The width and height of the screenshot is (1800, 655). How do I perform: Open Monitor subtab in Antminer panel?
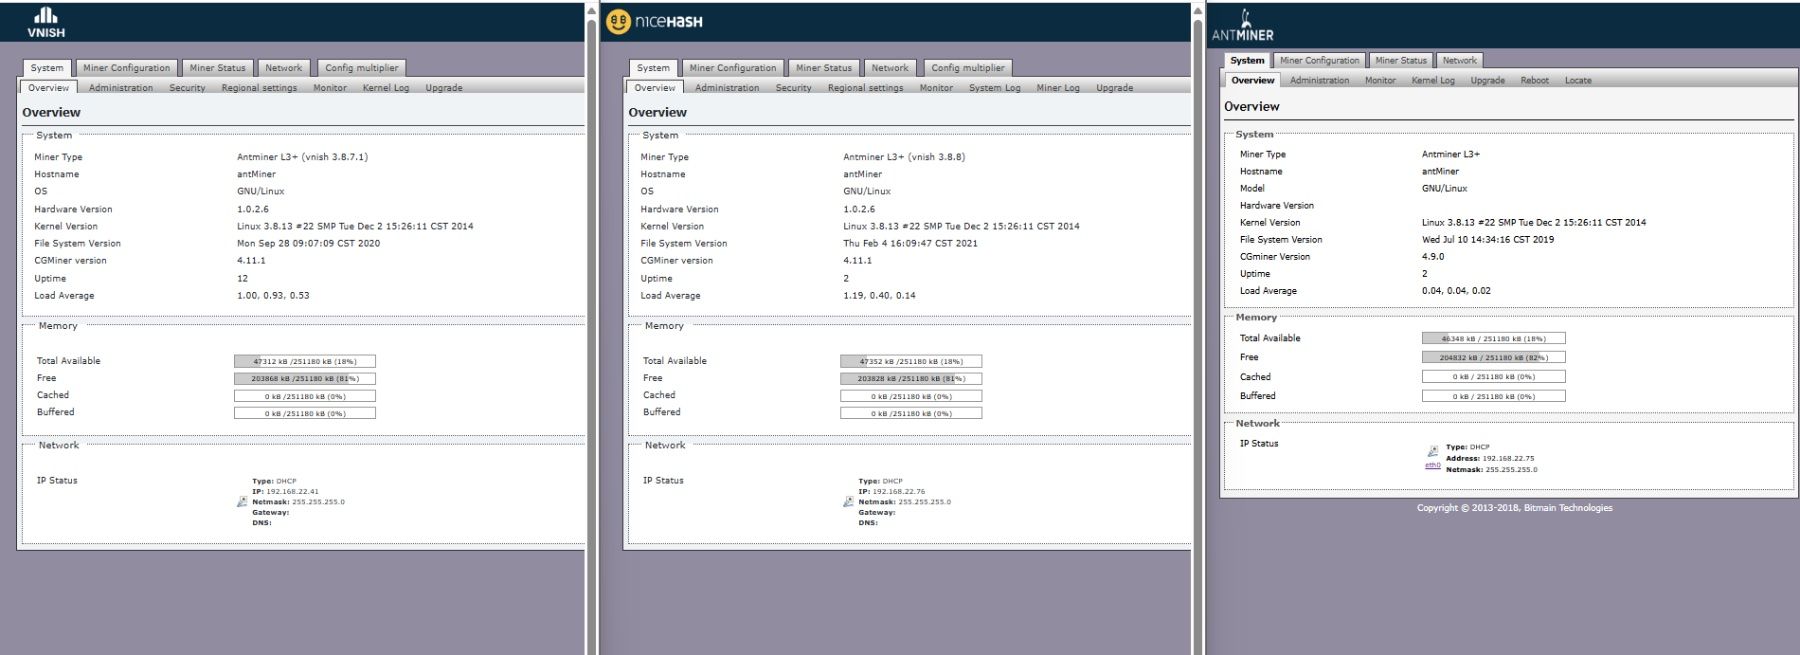tap(1380, 80)
